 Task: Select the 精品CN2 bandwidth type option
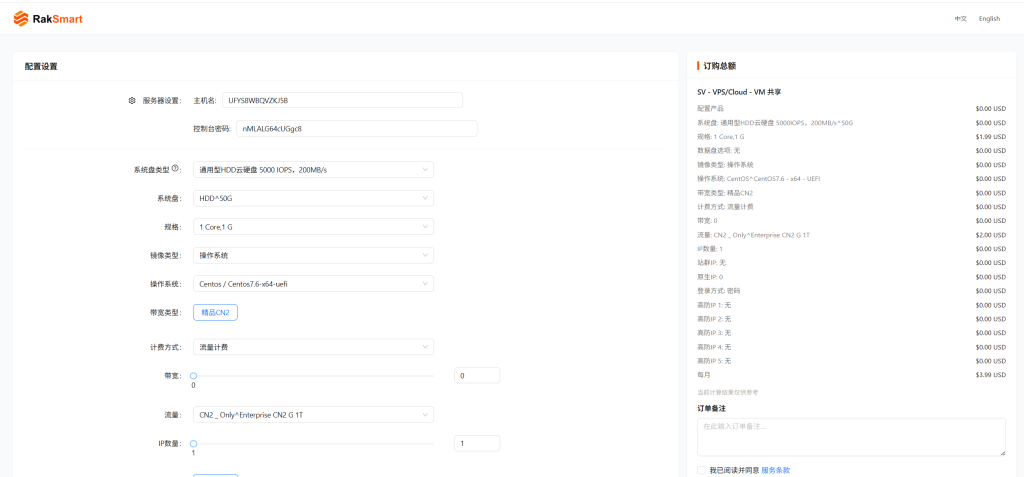click(216, 312)
